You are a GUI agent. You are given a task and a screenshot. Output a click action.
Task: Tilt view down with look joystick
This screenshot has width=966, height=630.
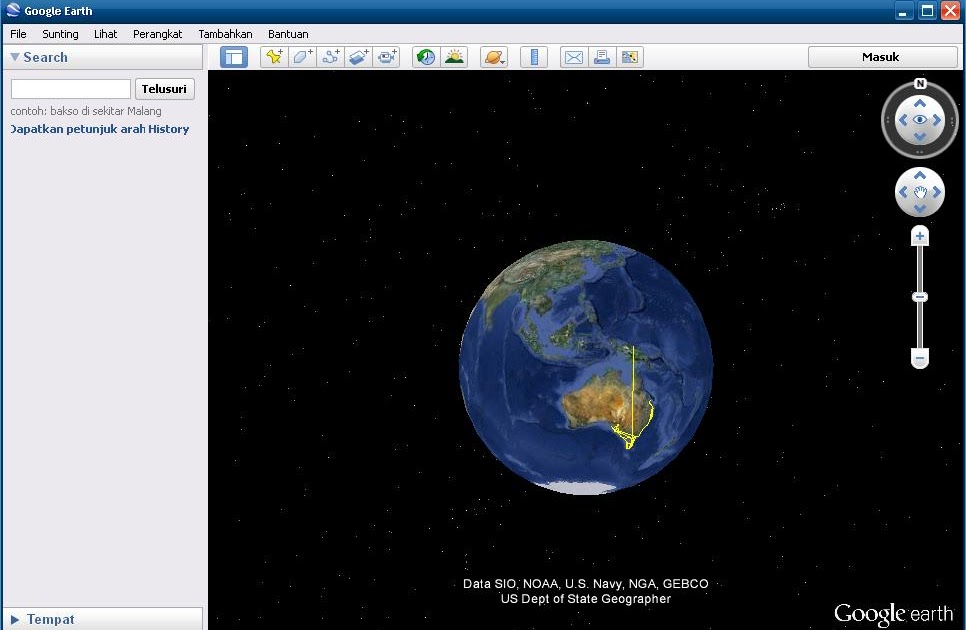tap(920, 137)
